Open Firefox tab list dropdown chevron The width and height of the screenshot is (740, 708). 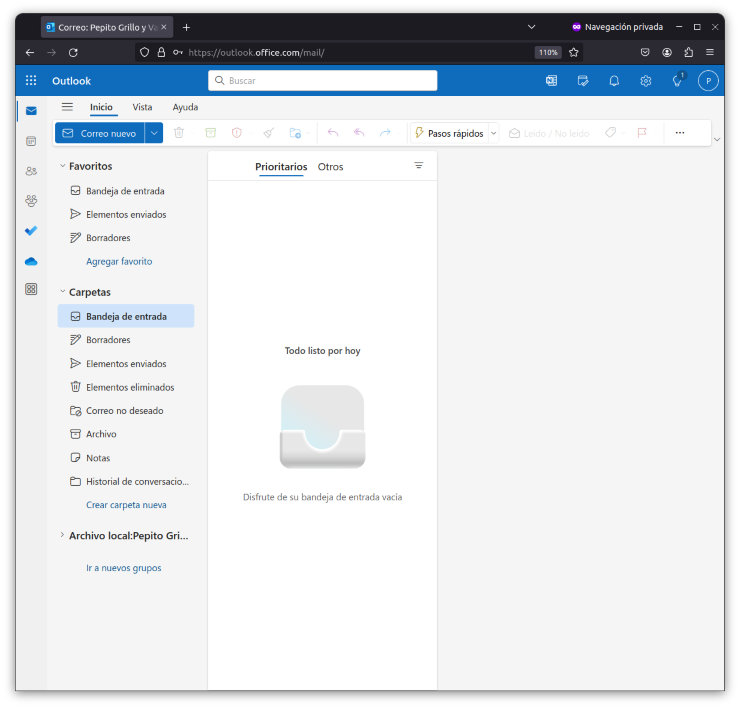[531, 27]
